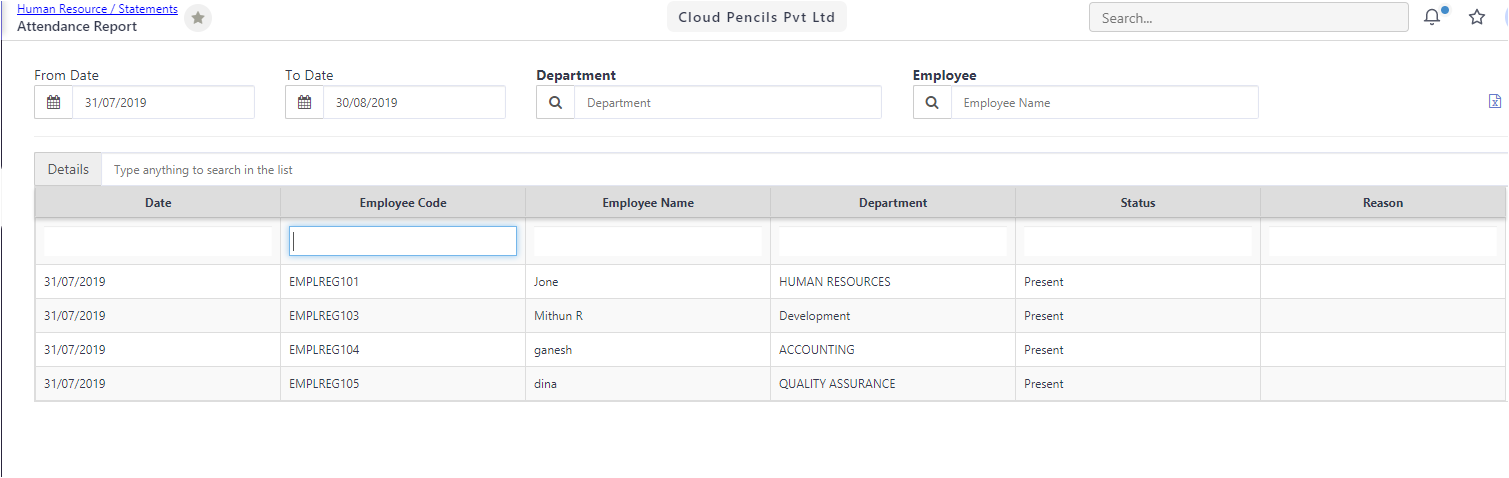
Task: Click the bookmarks star icon at top right
Action: (1477, 17)
